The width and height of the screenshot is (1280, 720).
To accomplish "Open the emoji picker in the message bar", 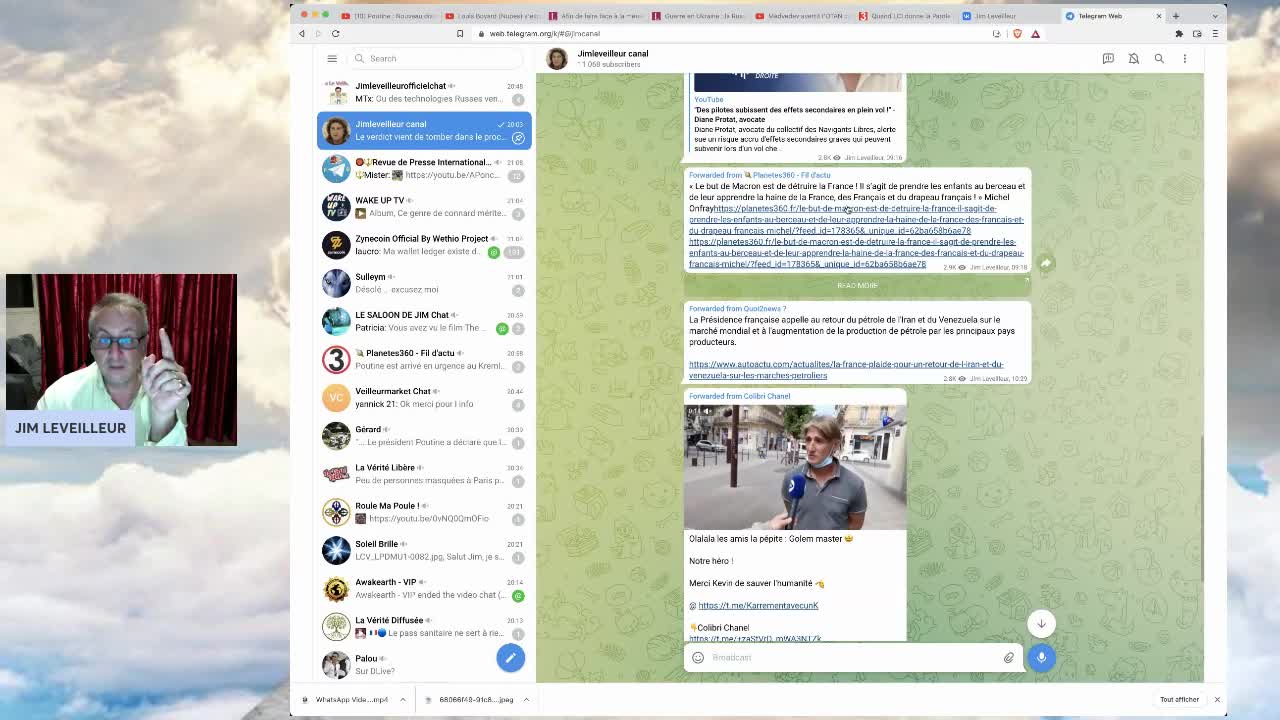I will (x=698, y=657).
